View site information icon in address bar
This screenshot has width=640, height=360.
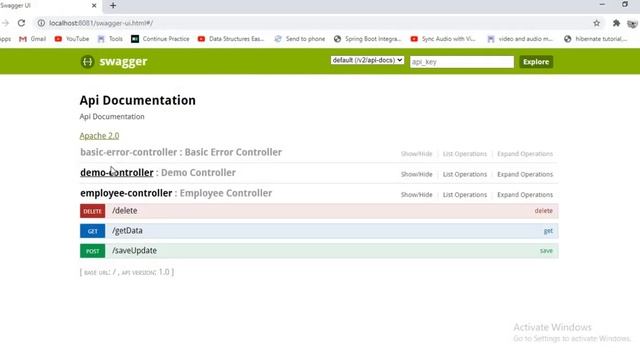click(x=41, y=23)
